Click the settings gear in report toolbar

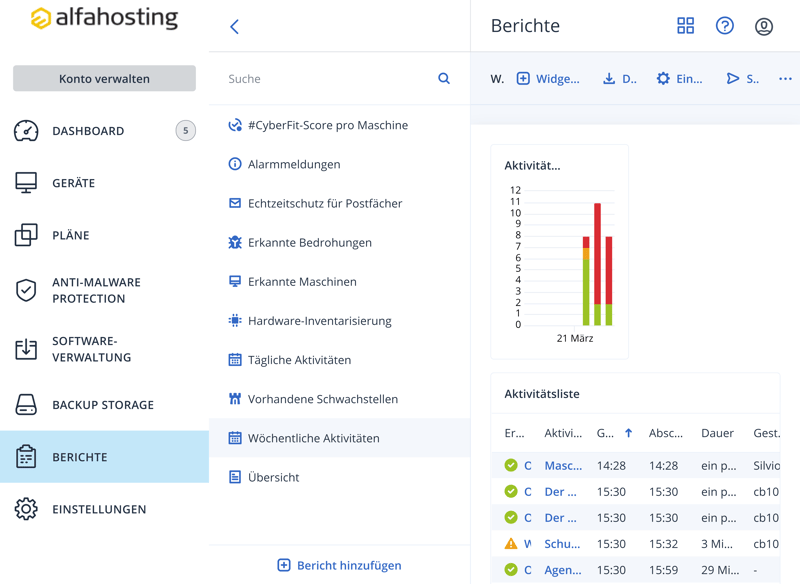point(663,79)
